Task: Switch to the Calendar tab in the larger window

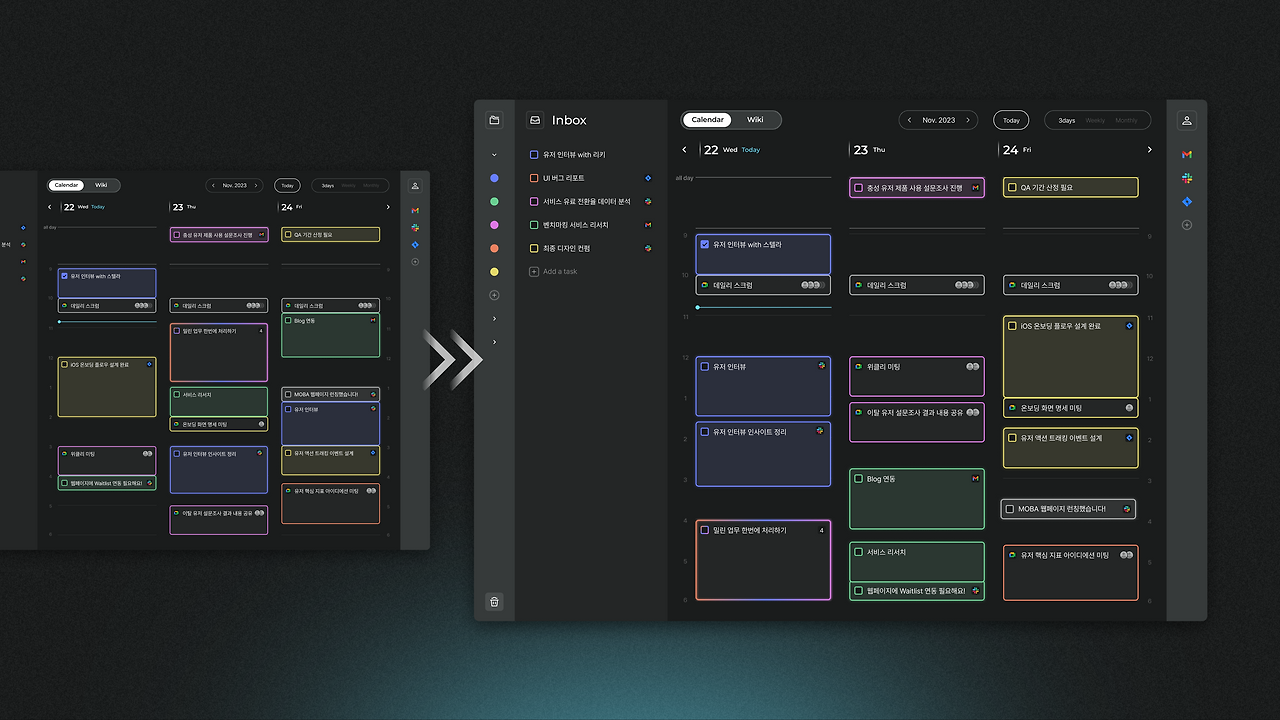Action: tap(708, 120)
